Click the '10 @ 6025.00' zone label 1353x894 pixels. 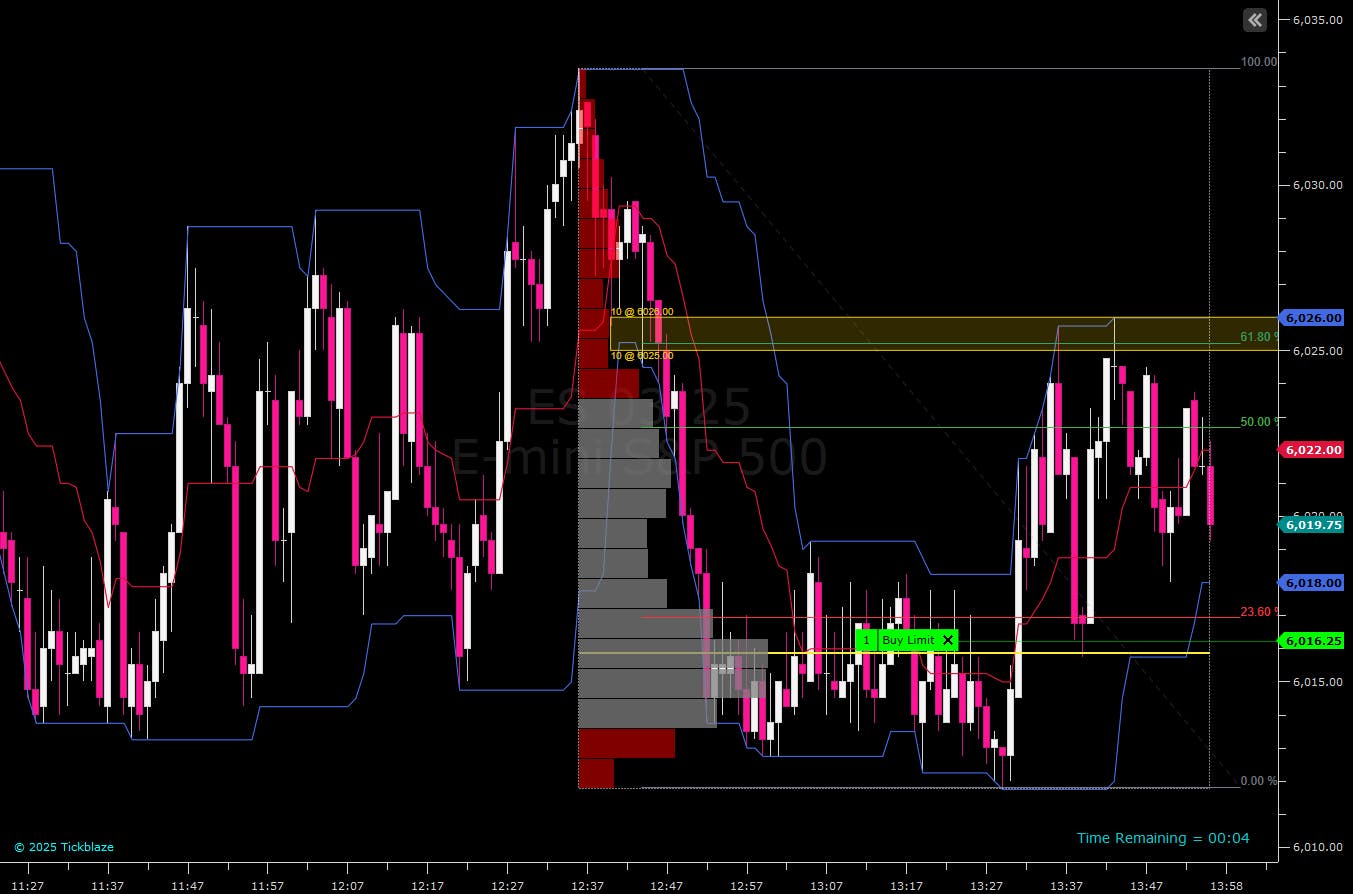click(x=642, y=356)
